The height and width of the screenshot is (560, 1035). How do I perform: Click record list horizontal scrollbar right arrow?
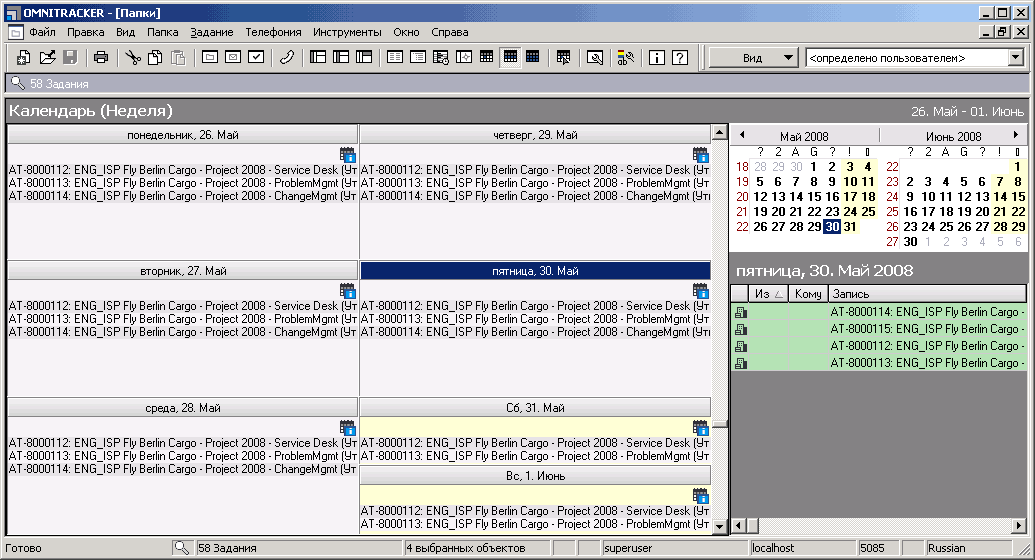pos(1018,526)
